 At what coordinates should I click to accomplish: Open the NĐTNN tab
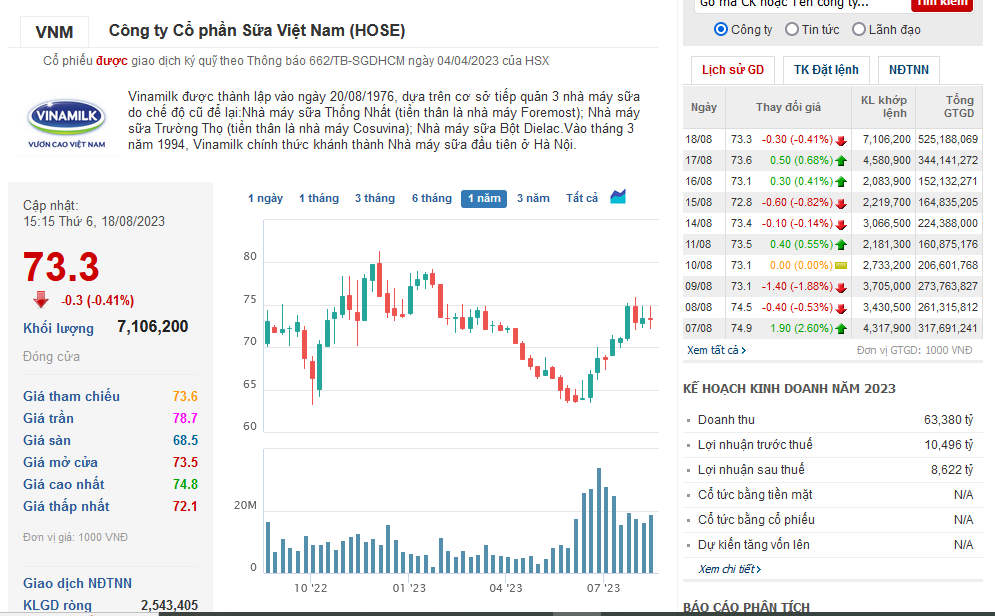[909, 70]
